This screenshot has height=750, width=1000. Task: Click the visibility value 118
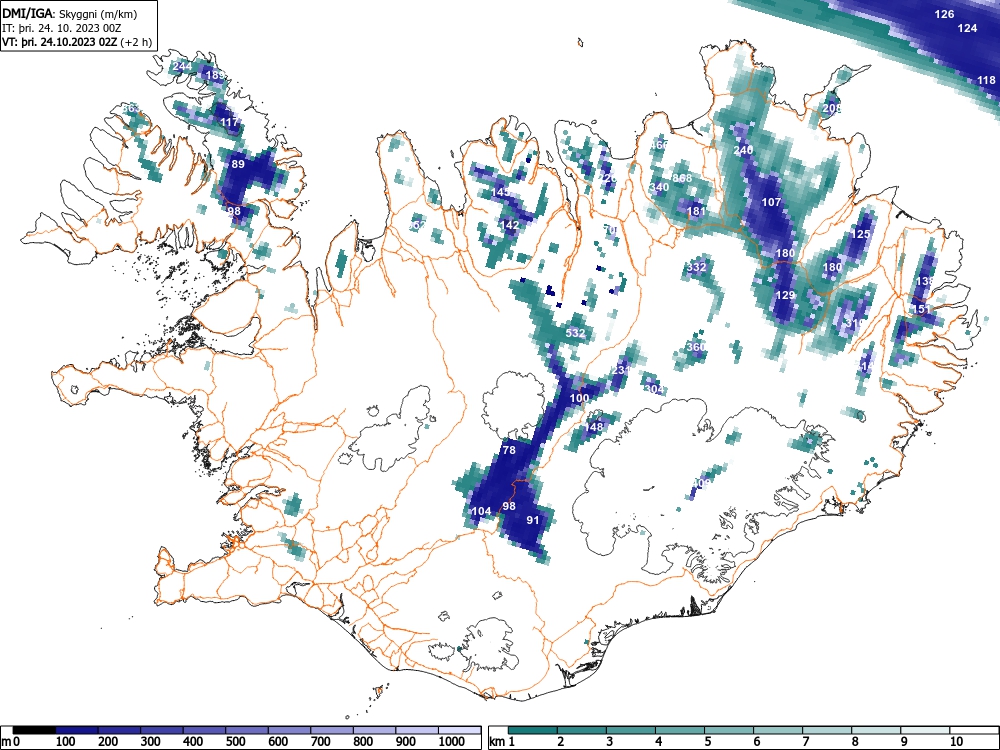click(986, 80)
